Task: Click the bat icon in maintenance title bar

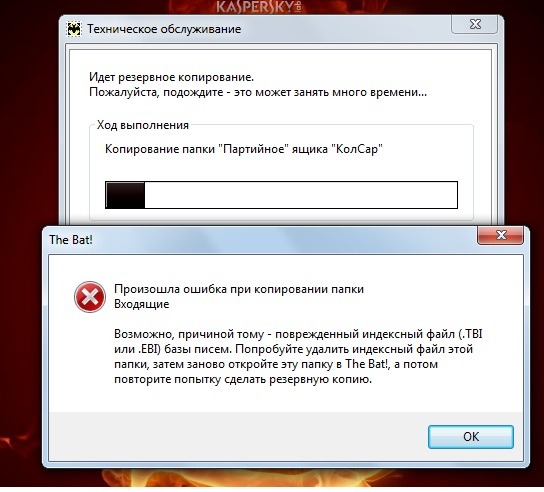Action: tap(74, 29)
